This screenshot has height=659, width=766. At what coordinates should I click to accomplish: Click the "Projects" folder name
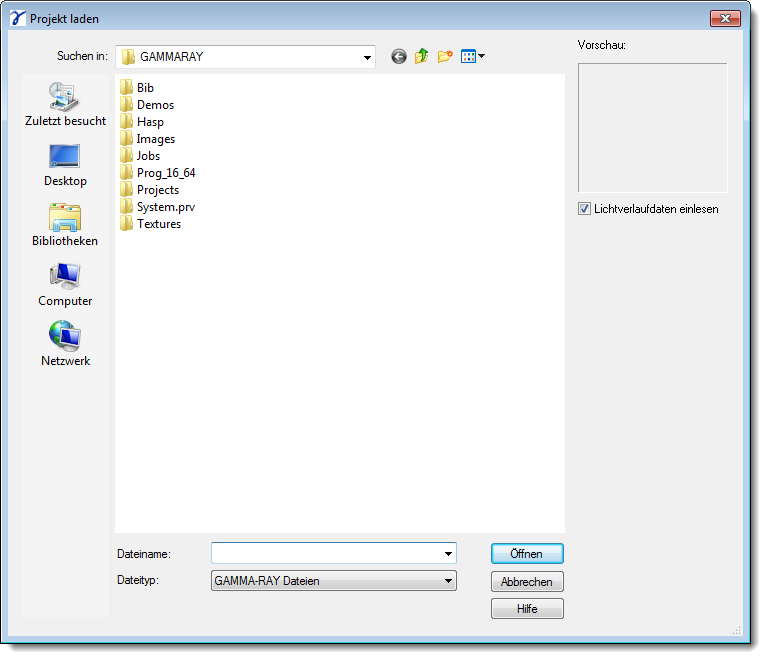pos(158,190)
